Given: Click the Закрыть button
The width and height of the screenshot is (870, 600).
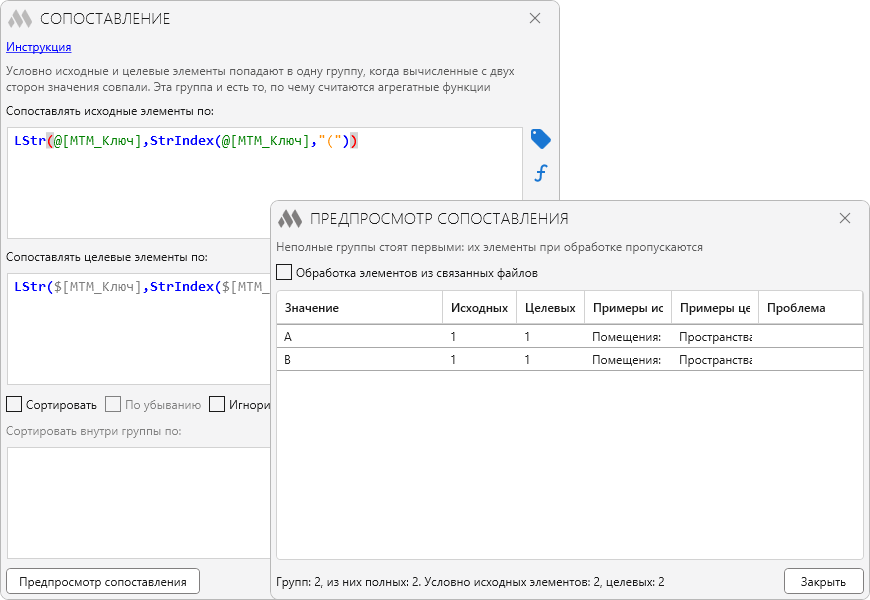Looking at the screenshot, I should tap(823, 582).
